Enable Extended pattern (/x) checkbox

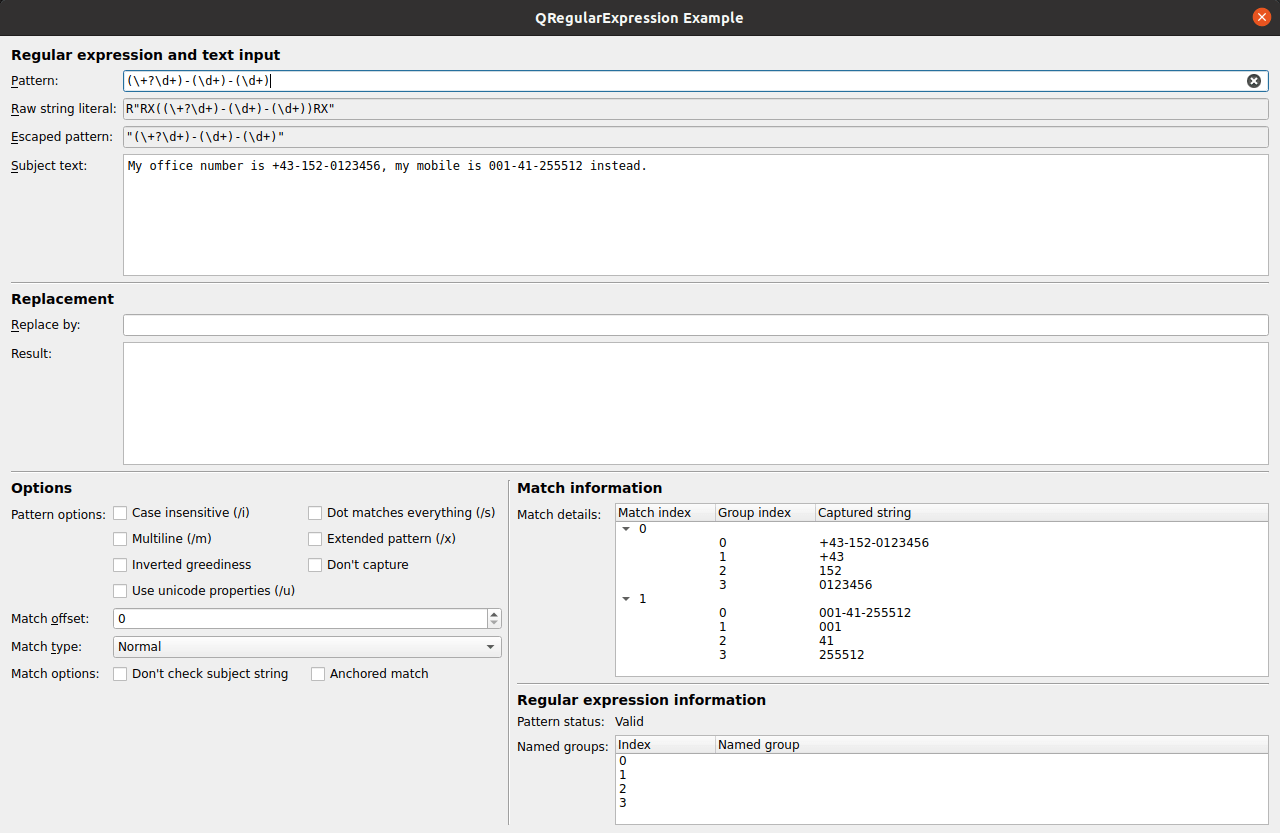pyautogui.click(x=316, y=539)
